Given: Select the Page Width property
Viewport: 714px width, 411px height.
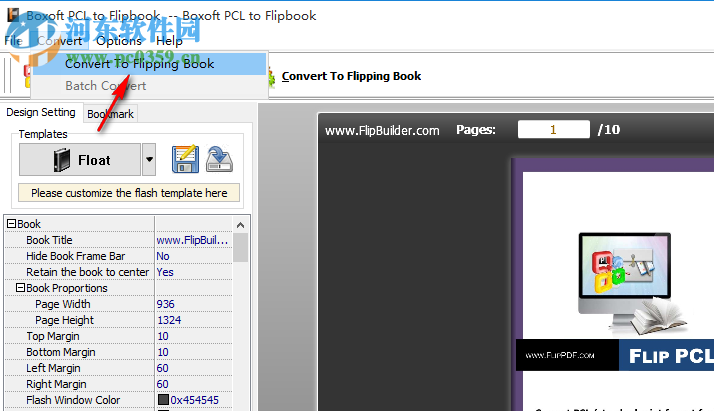Looking at the screenshot, I should [x=80, y=304].
